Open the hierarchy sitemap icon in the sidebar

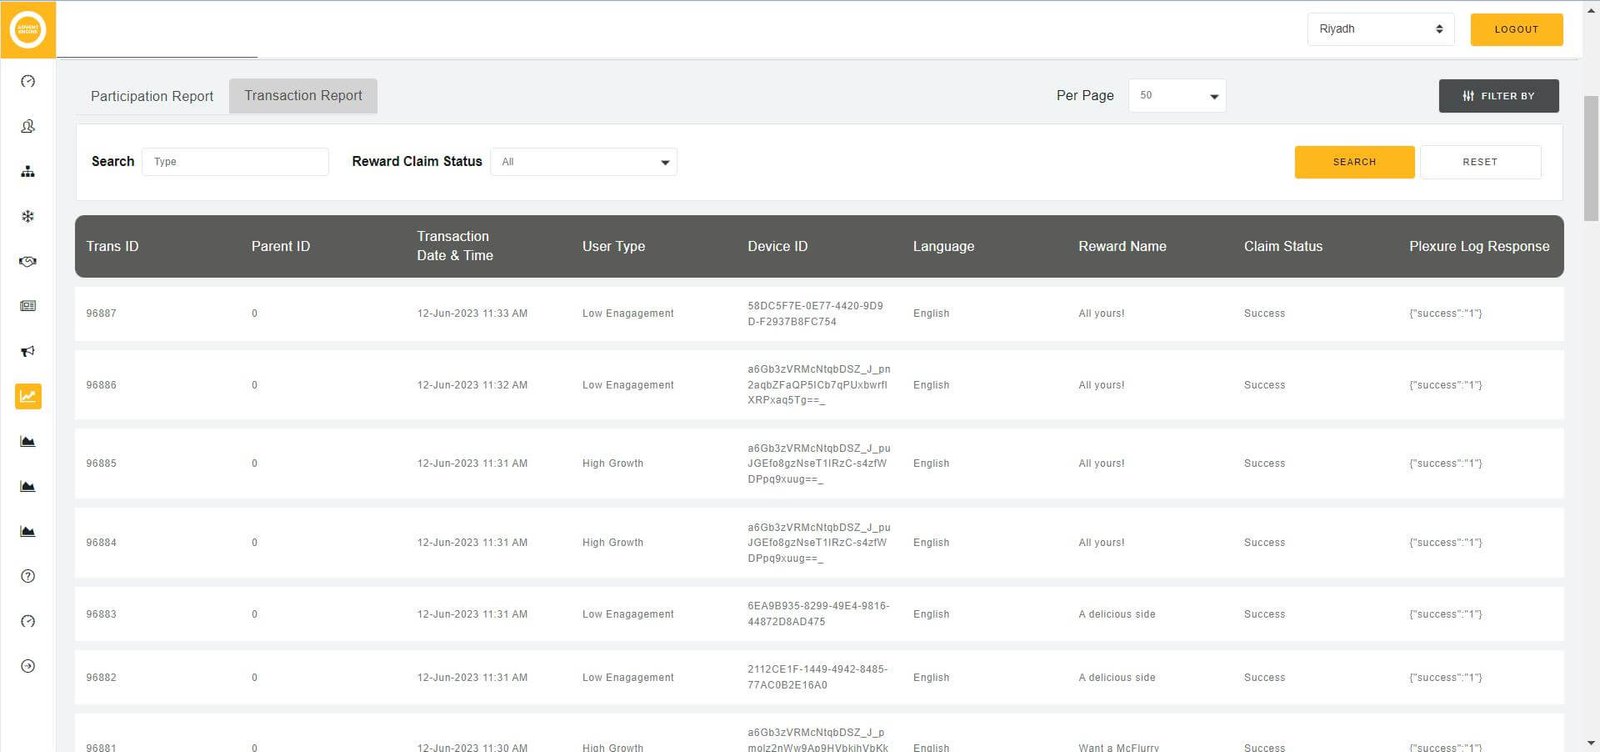point(28,171)
